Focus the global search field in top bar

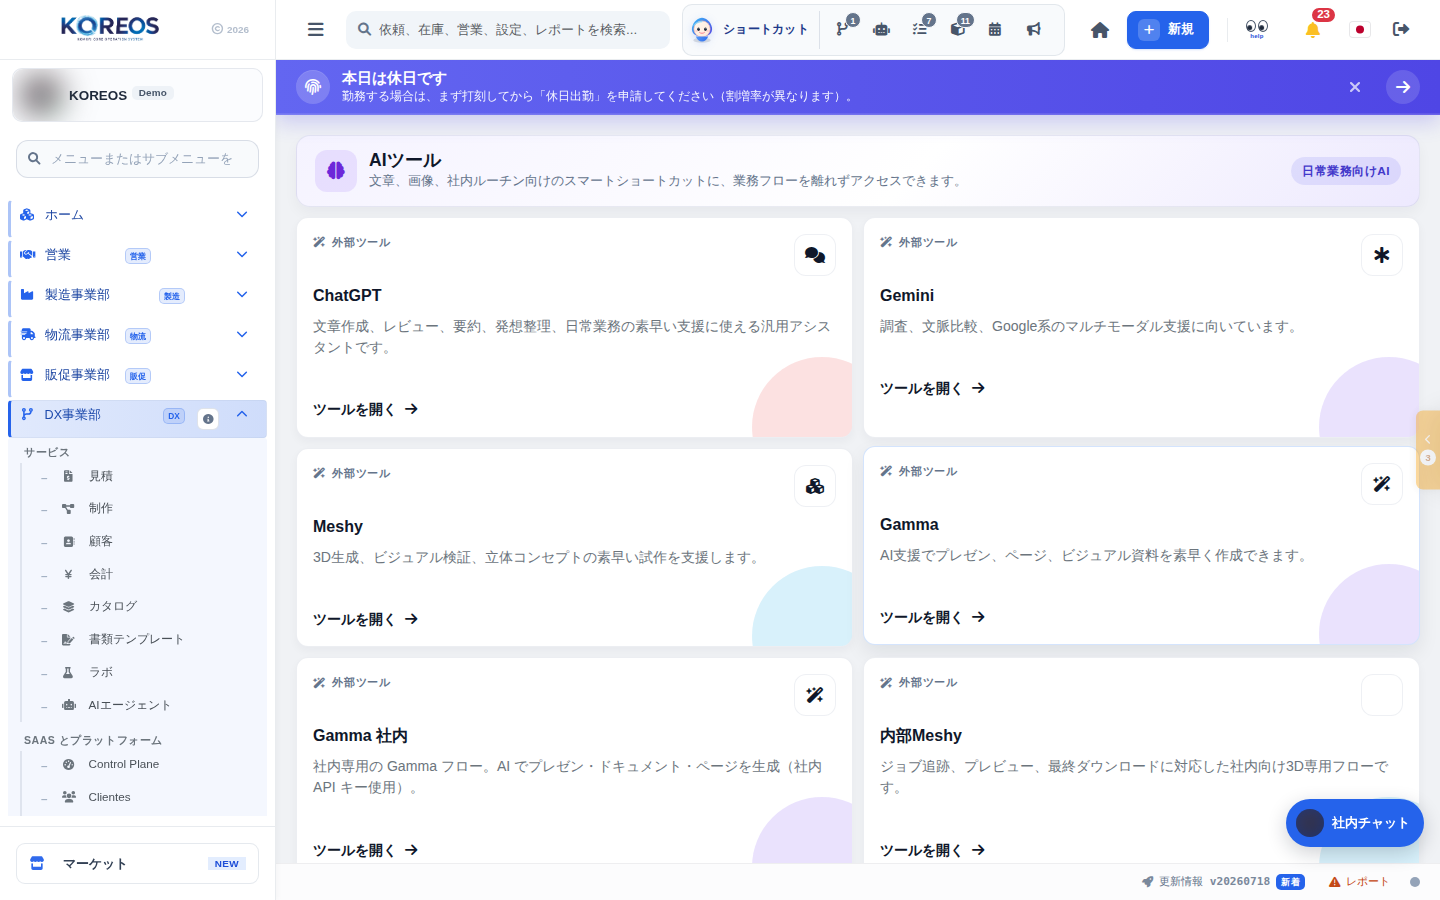pyautogui.click(x=508, y=30)
